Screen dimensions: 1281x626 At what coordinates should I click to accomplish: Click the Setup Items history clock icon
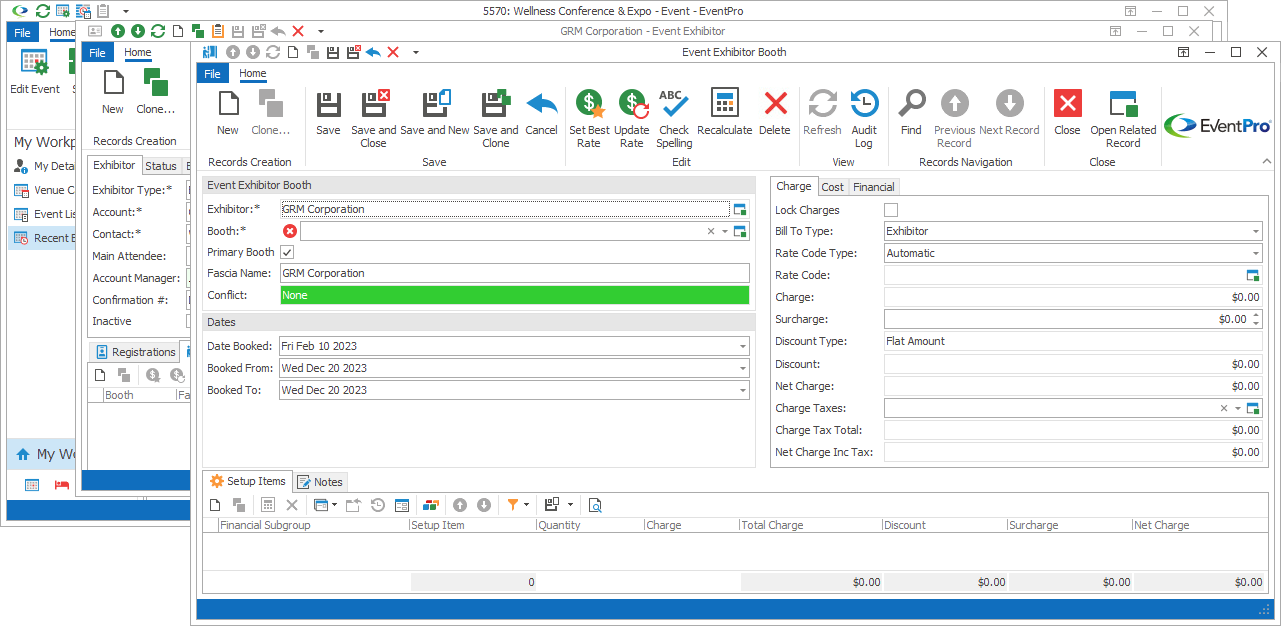(x=378, y=505)
